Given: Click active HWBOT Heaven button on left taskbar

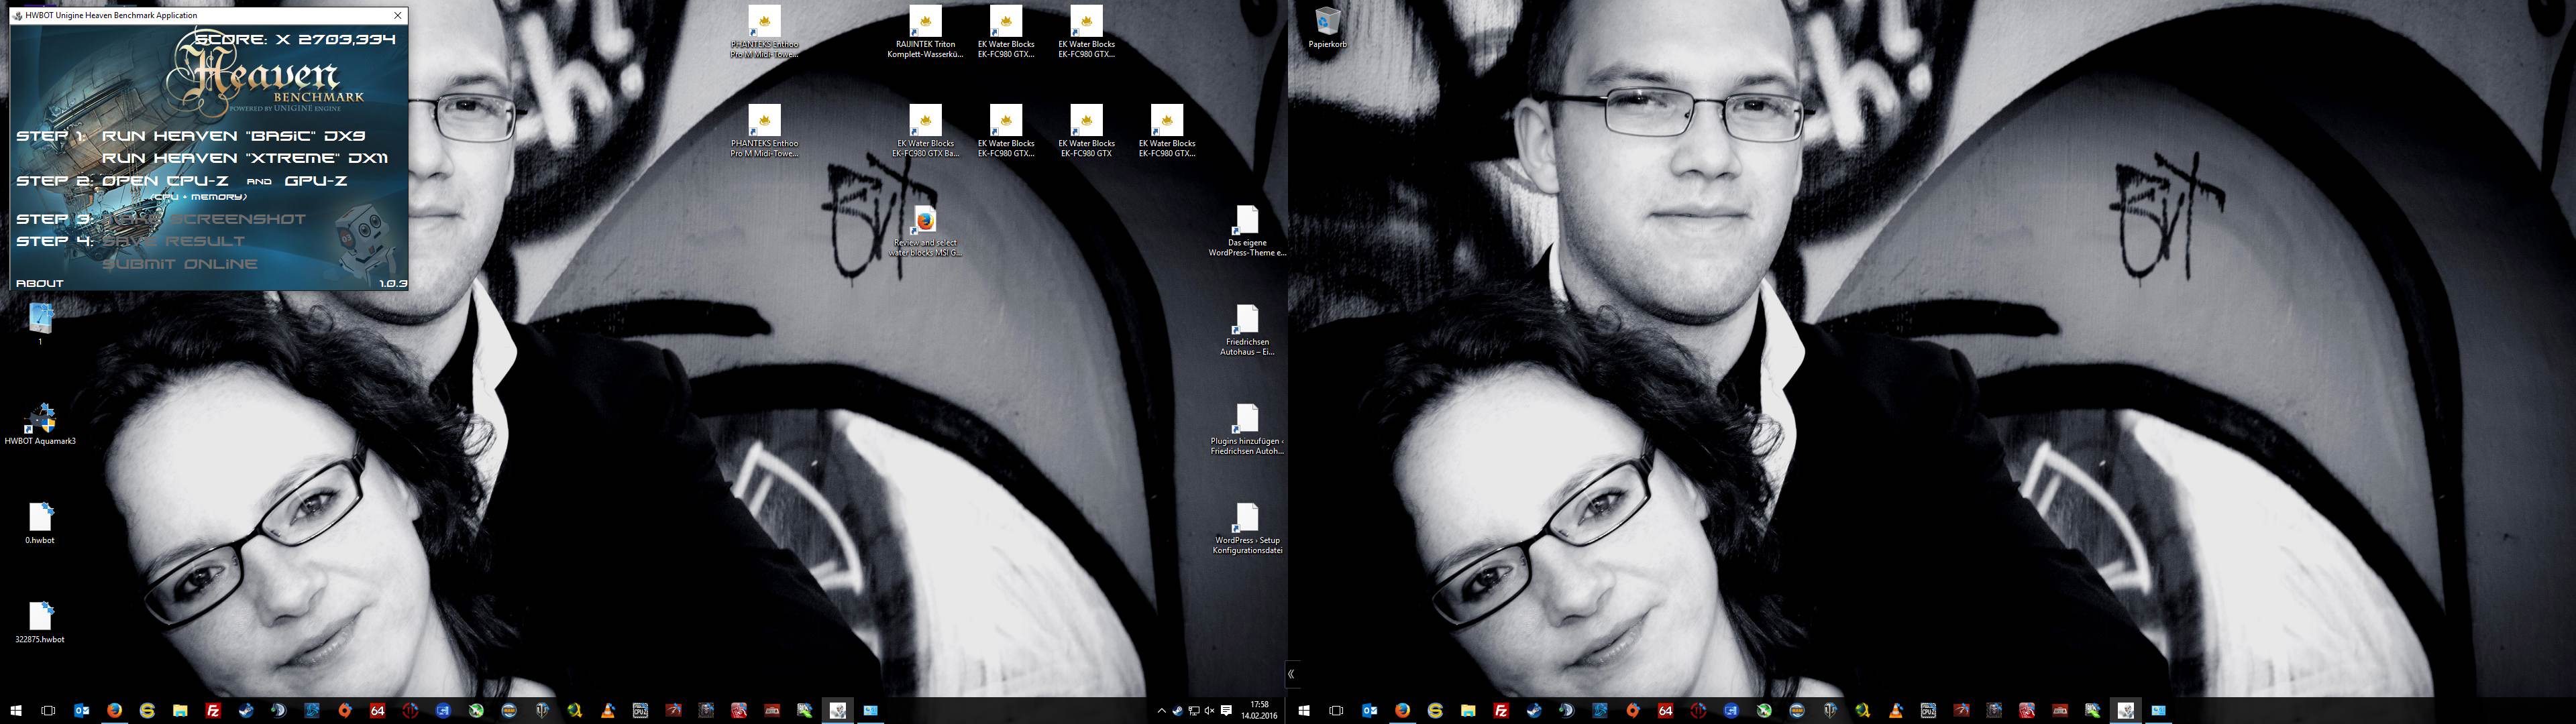Looking at the screenshot, I should click(837, 710).
